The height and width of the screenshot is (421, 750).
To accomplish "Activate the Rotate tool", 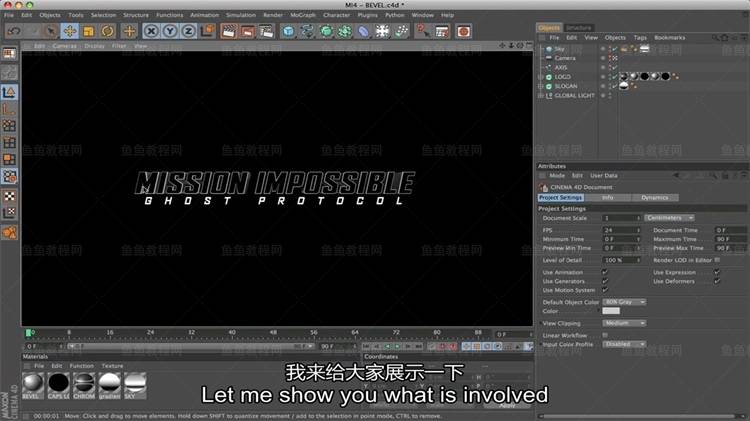I will 108,32.
